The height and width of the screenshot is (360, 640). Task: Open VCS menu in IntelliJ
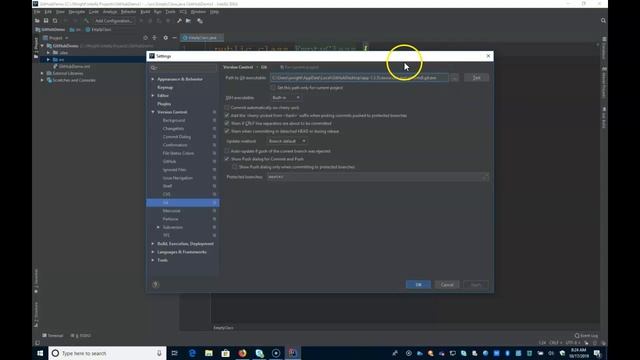pyautogui.click(x=183, y=12)
